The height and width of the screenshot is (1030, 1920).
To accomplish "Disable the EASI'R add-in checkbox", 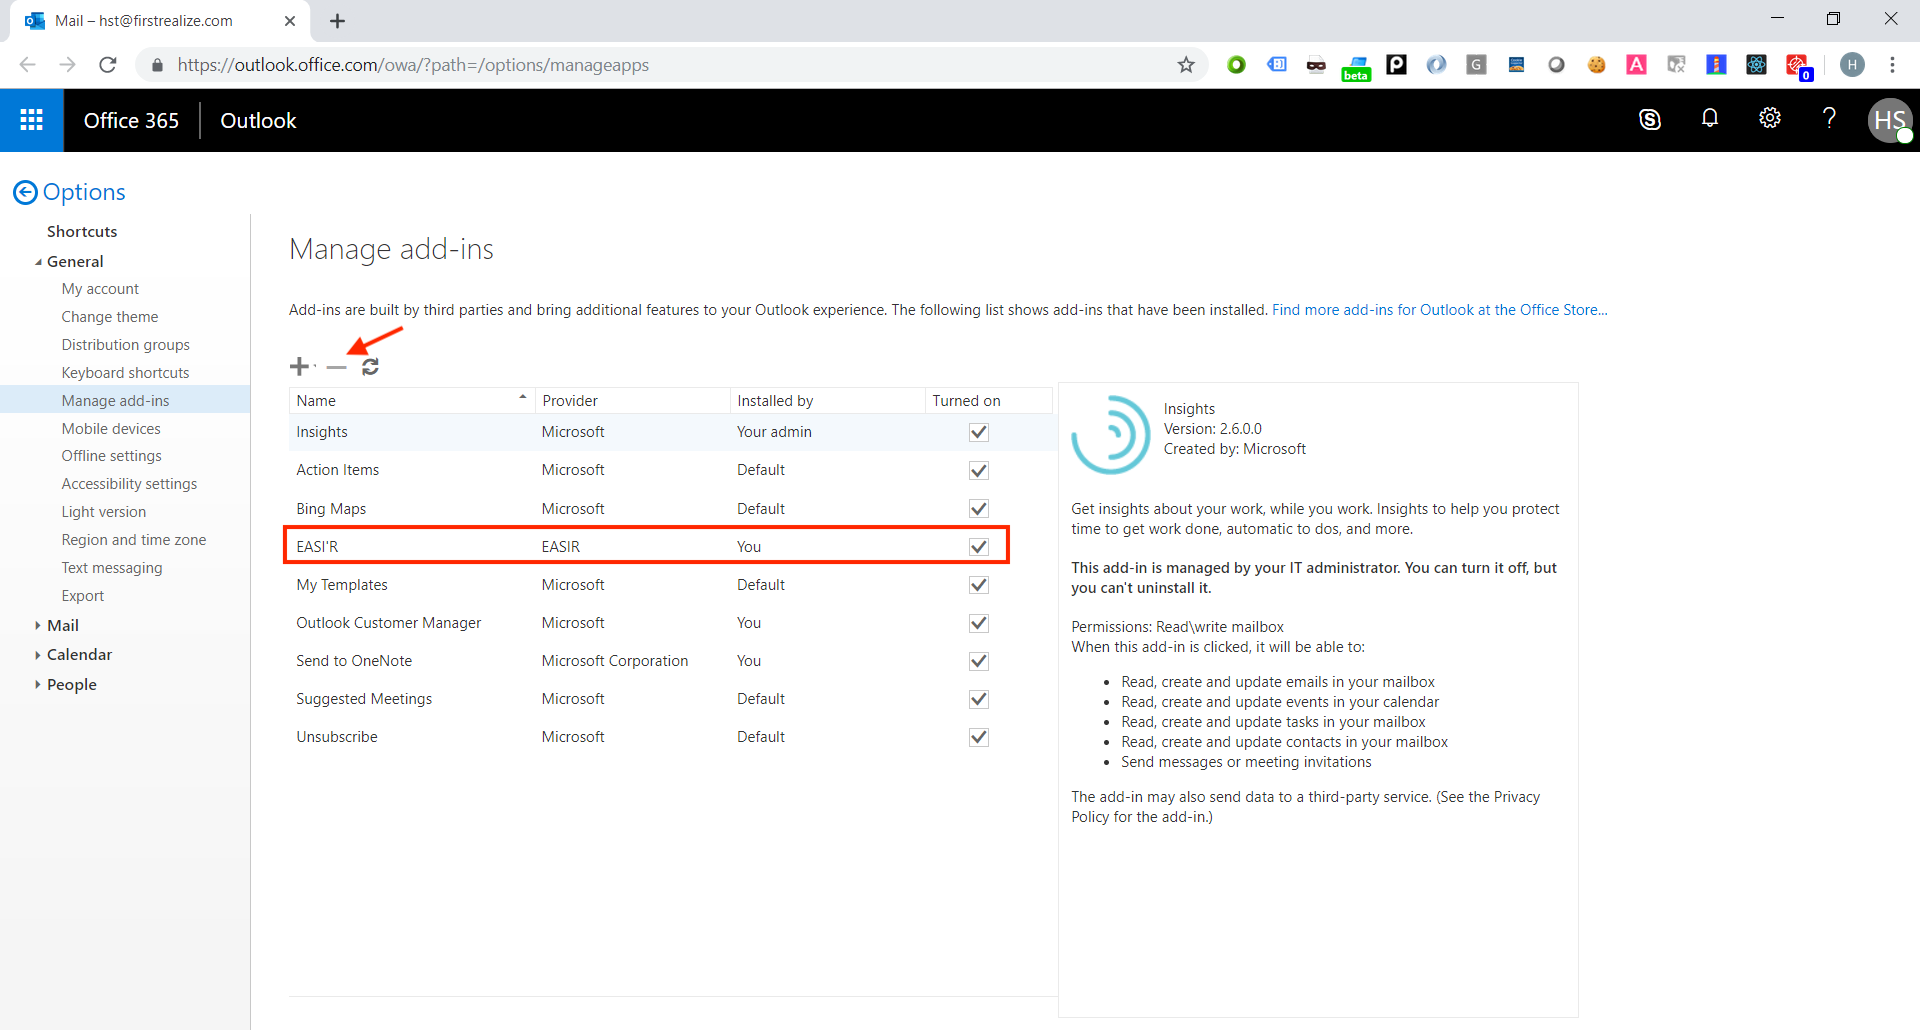I will [979, 547].
